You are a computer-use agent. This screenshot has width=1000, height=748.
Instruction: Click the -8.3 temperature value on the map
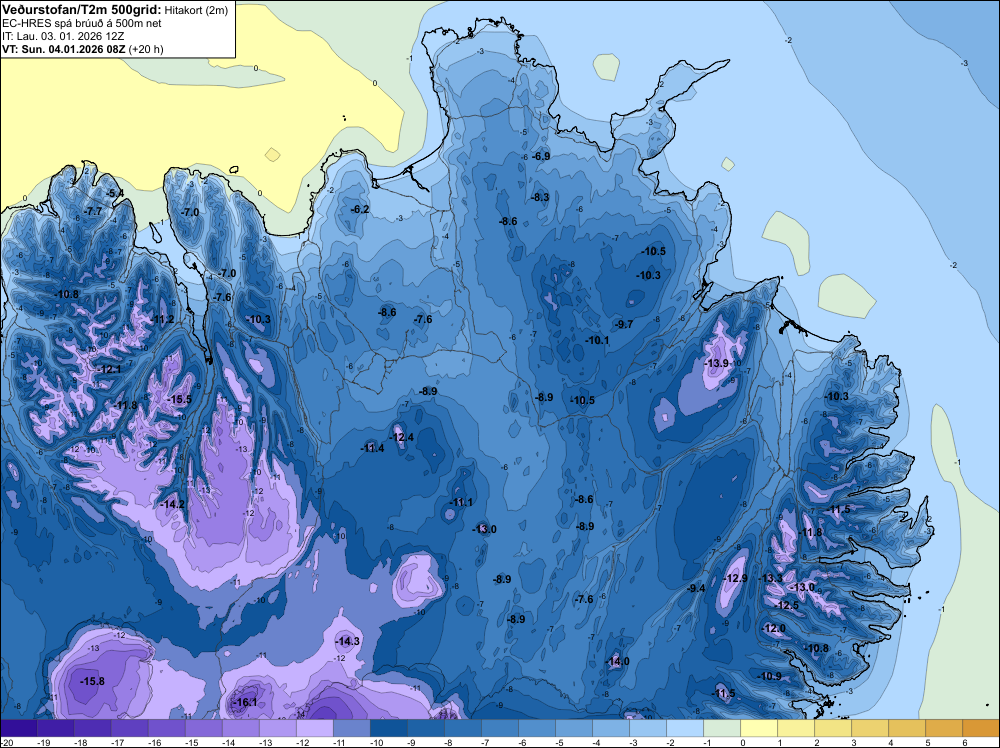[x=540, y=197]
